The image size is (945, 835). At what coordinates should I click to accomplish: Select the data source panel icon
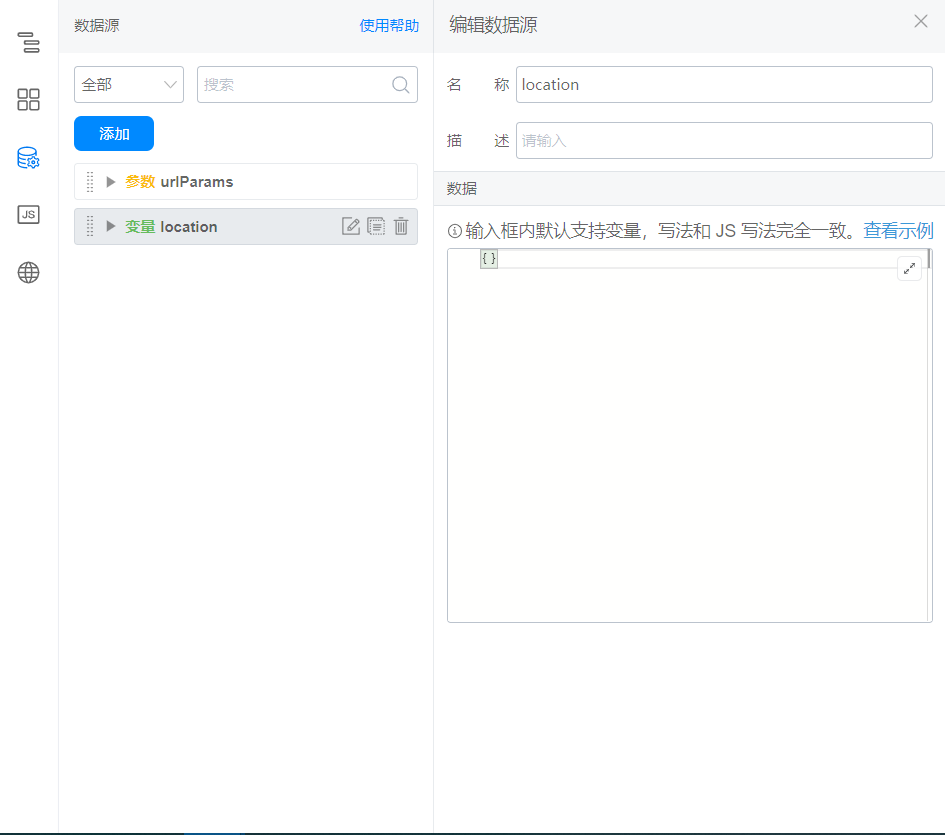point(28,157)
